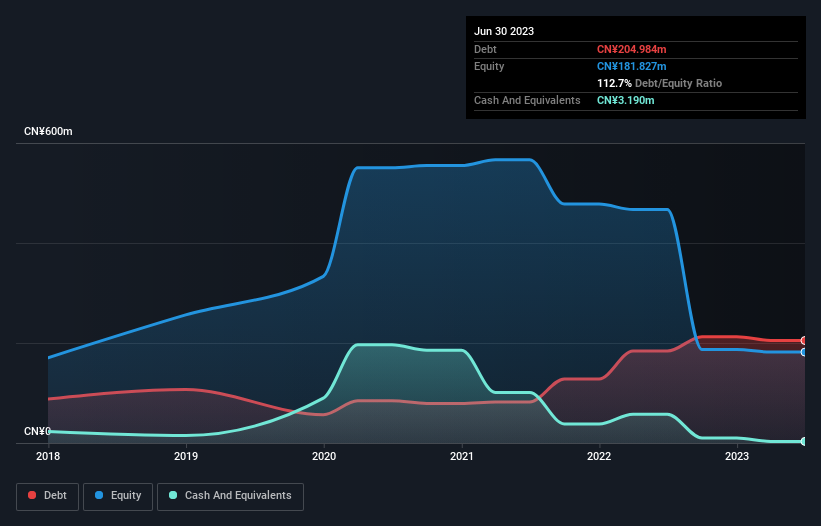Click the 112.7% Debt/Equity Ratio text
The image size is (821, 526).
(659, 83)
